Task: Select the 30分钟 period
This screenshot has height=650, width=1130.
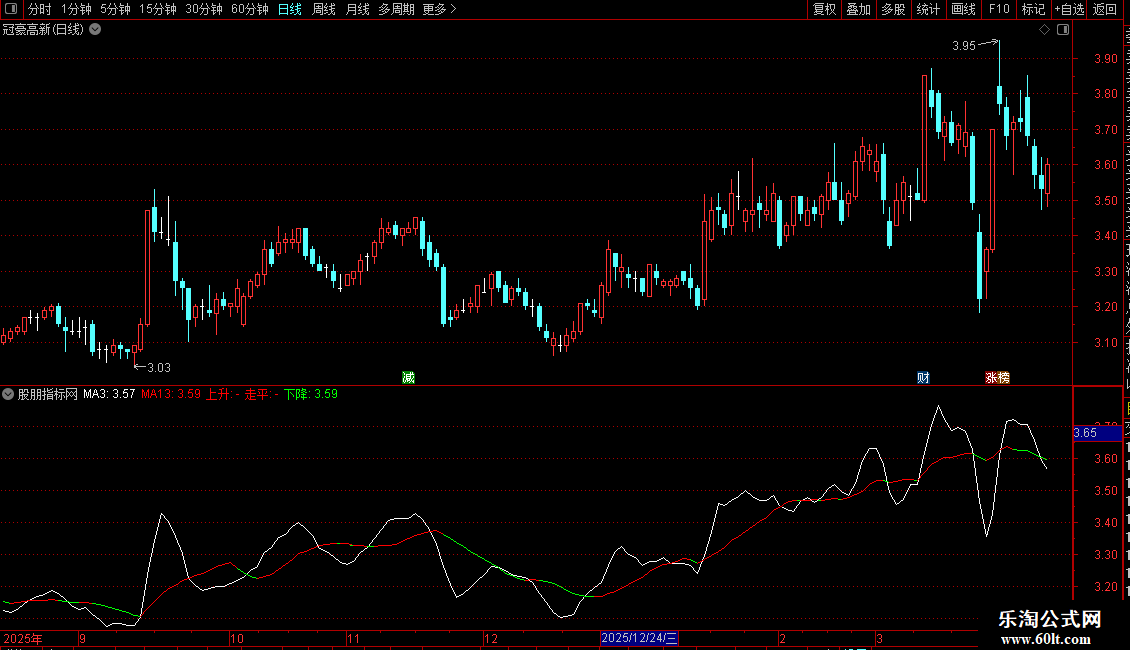Action: 204,9
